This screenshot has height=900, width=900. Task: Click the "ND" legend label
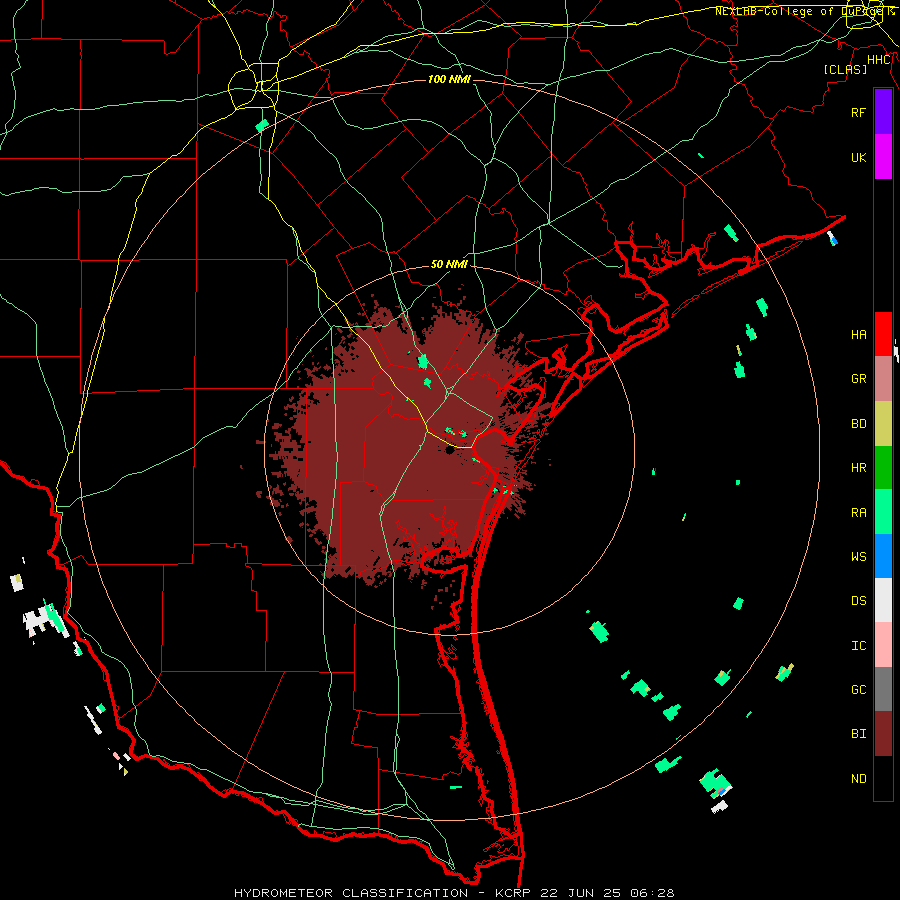pos(858,779)
